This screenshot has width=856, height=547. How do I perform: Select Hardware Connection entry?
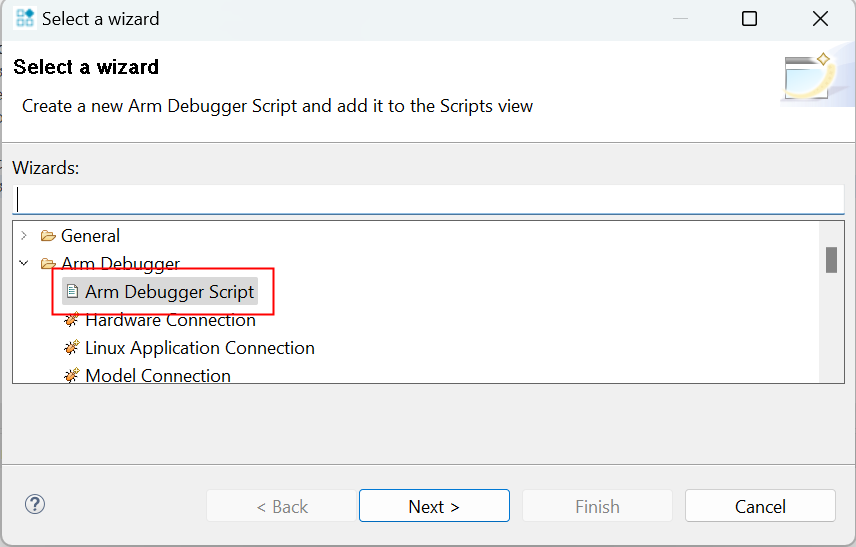coord(170,320)
